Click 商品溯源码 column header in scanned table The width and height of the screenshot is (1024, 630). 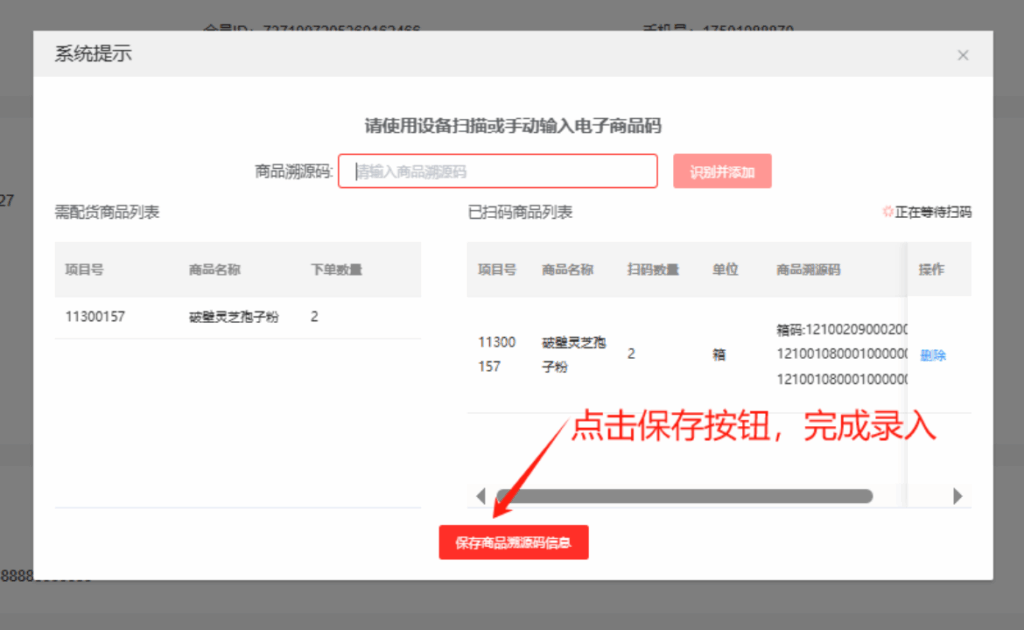pyautogui.click(x=808, y=270)
